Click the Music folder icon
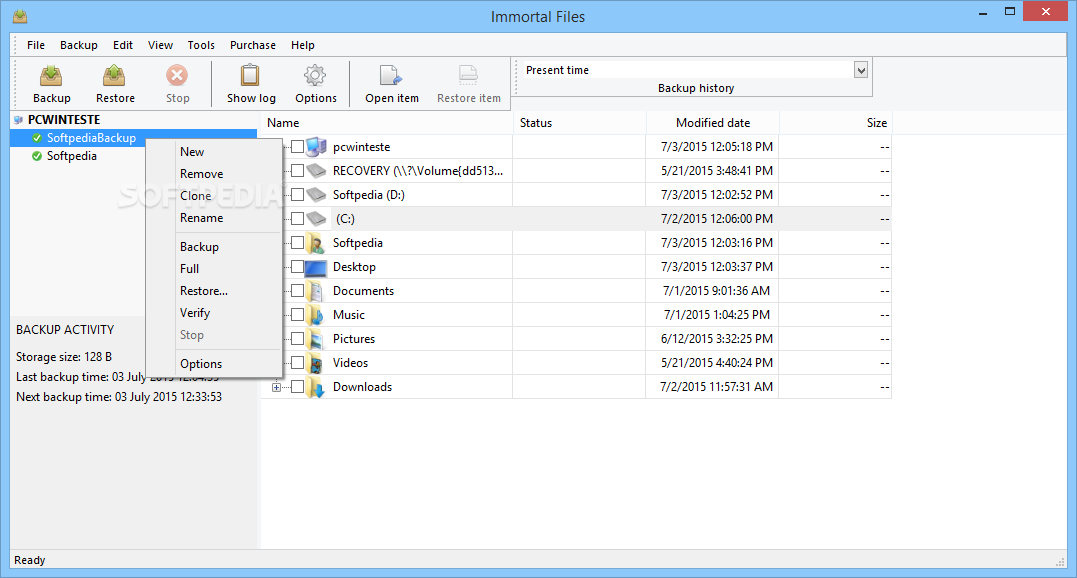This screenshot has height=578, width=1077. point(316,315)
